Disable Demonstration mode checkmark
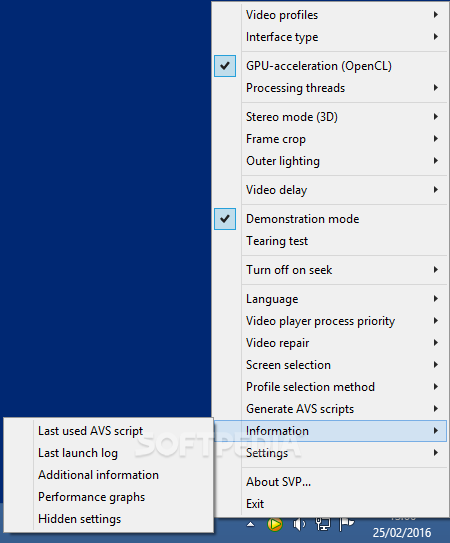 (x=225, y=219)
